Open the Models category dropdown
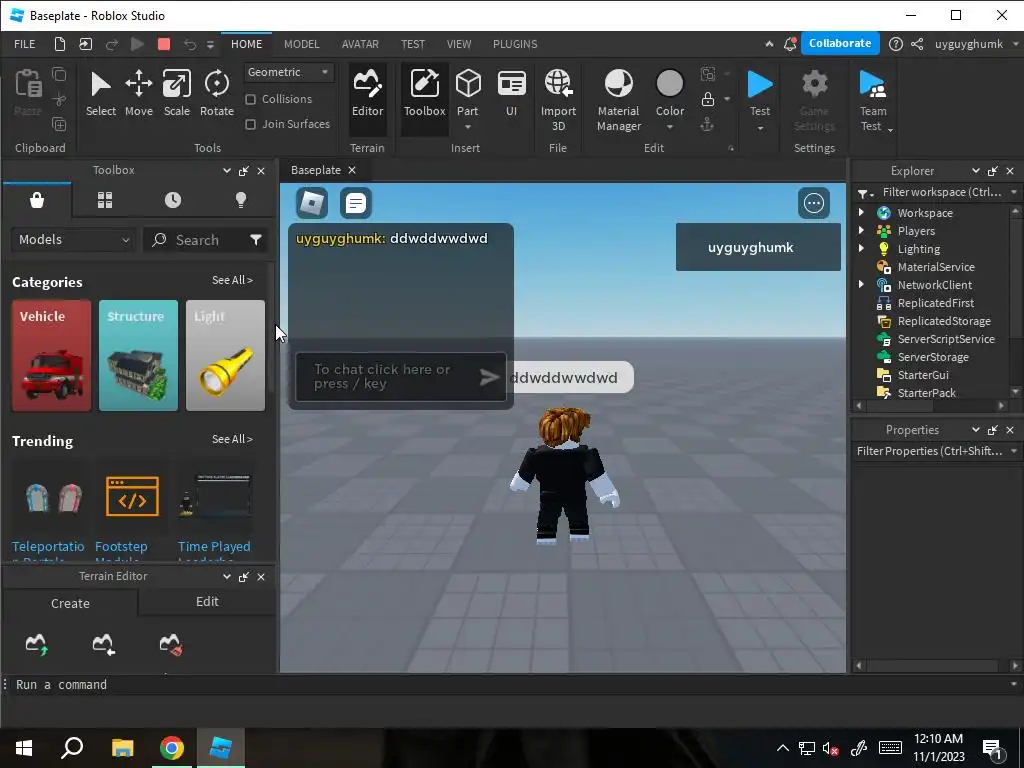 click(73, 240)
